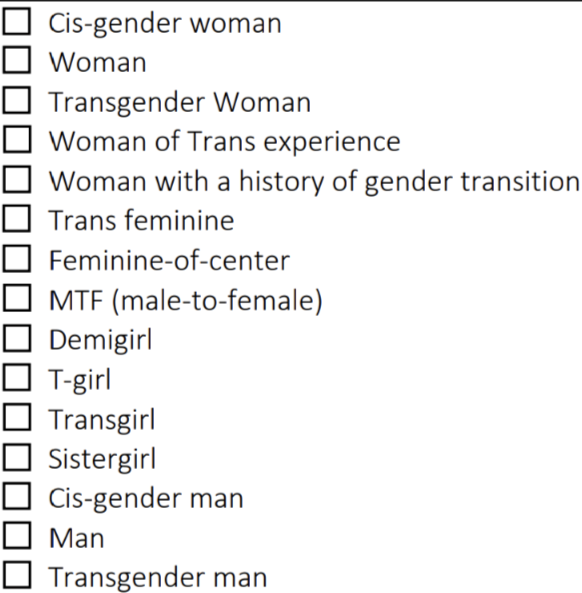
Task: Select the Transgender Woman checkbox
Action: [x=17, y=100]
